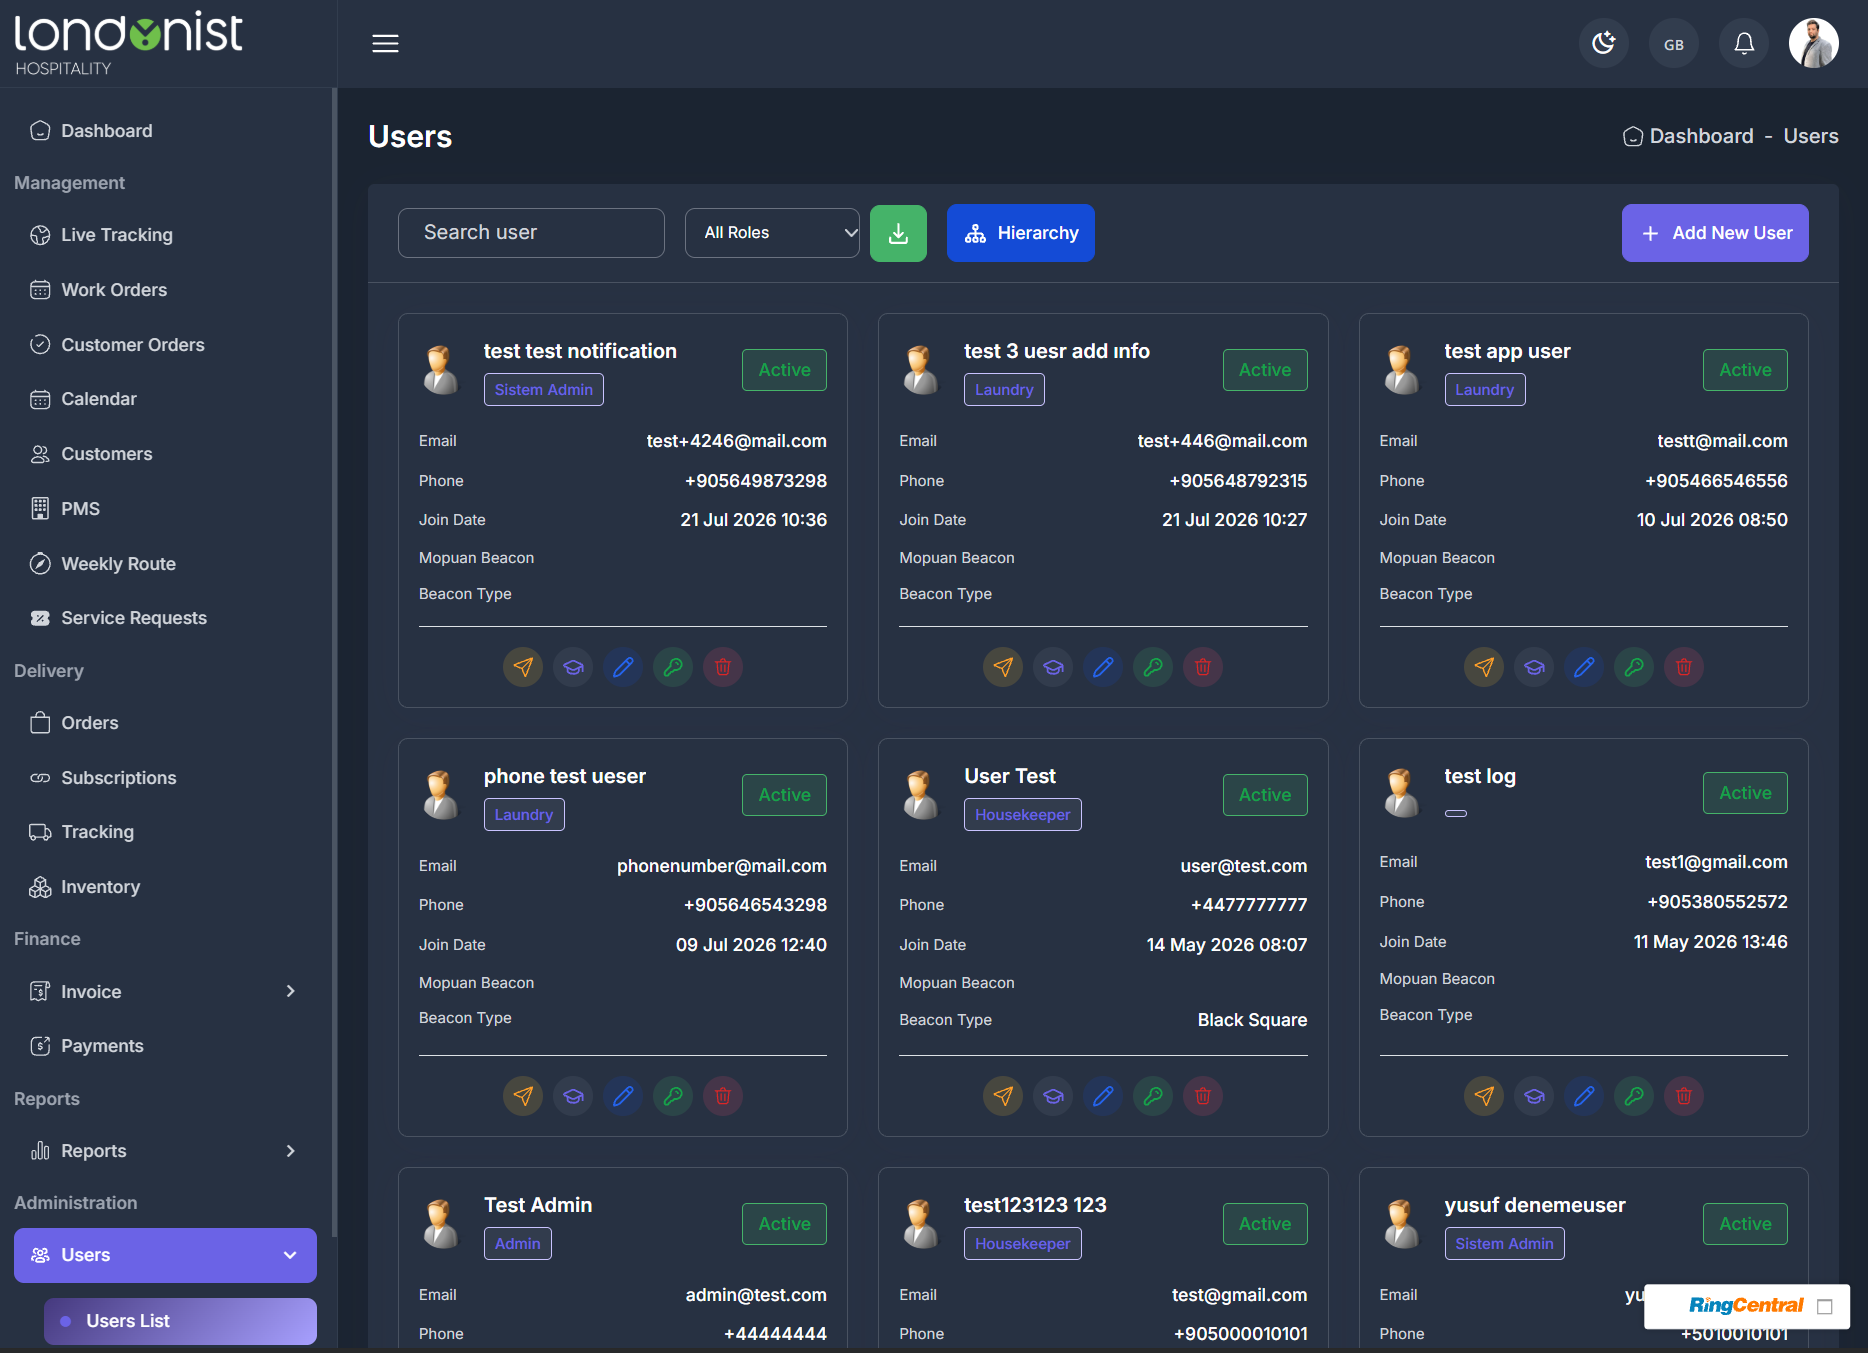Click the email phonenumber@mail.com
The height and width of the screenshot is (1353, 1868).
[x=721, y=866]
